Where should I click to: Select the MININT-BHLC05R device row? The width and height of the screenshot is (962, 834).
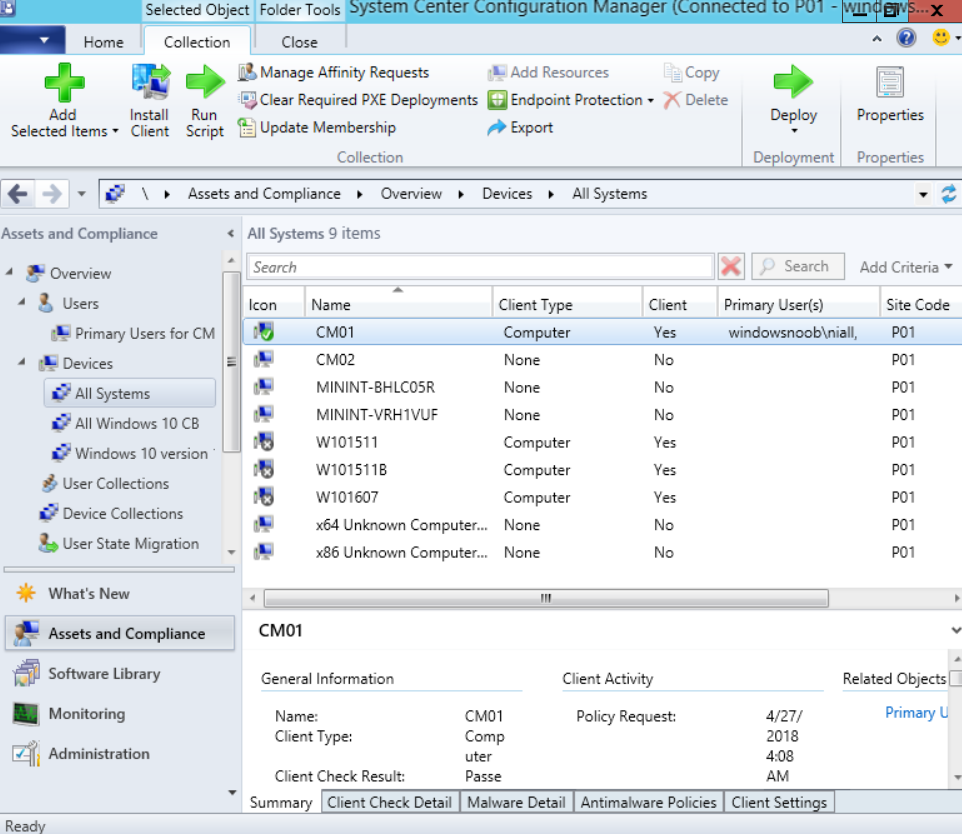click(x=602, y=387)
